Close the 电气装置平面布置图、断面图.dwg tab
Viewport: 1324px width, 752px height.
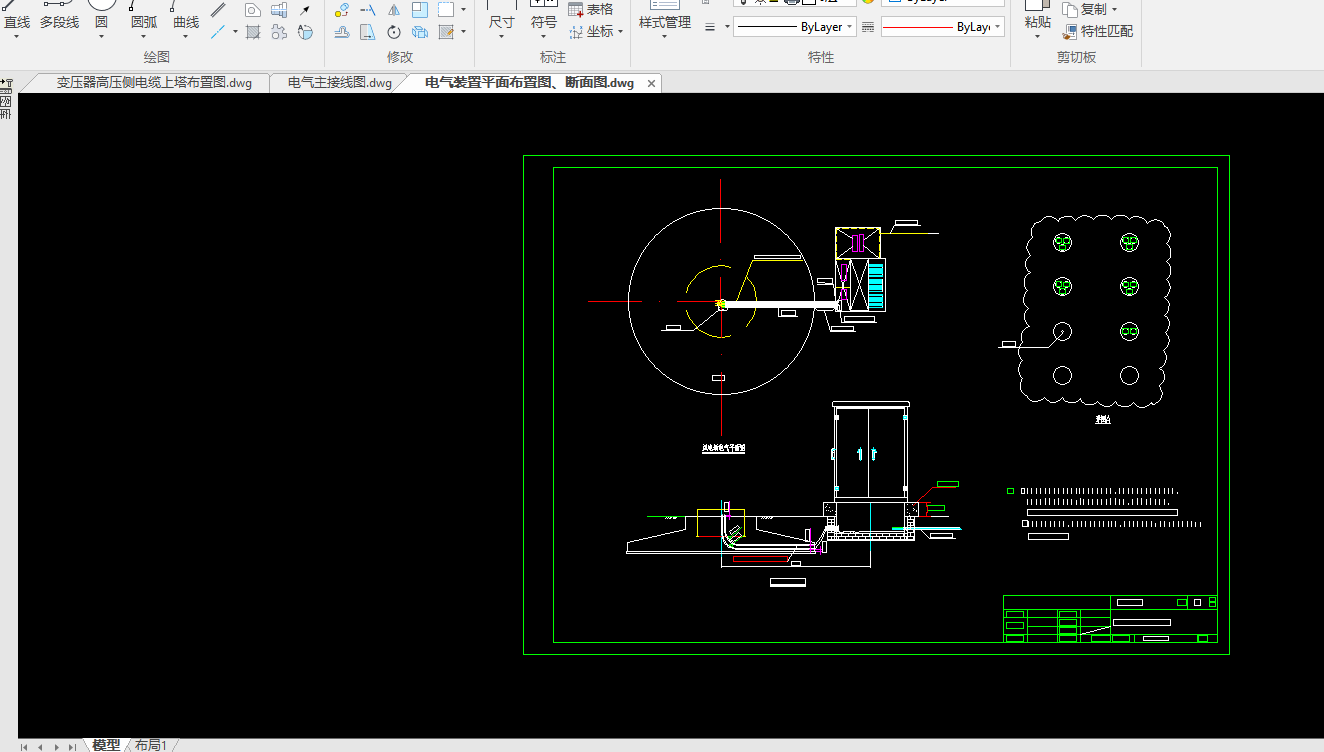click(x=652, y=84)
